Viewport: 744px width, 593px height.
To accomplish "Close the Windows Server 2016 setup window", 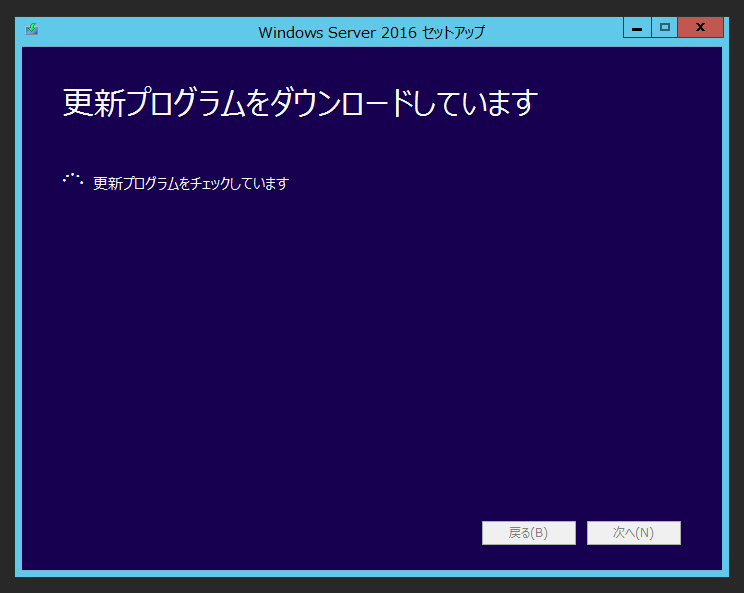I will [x=700, y=28].
